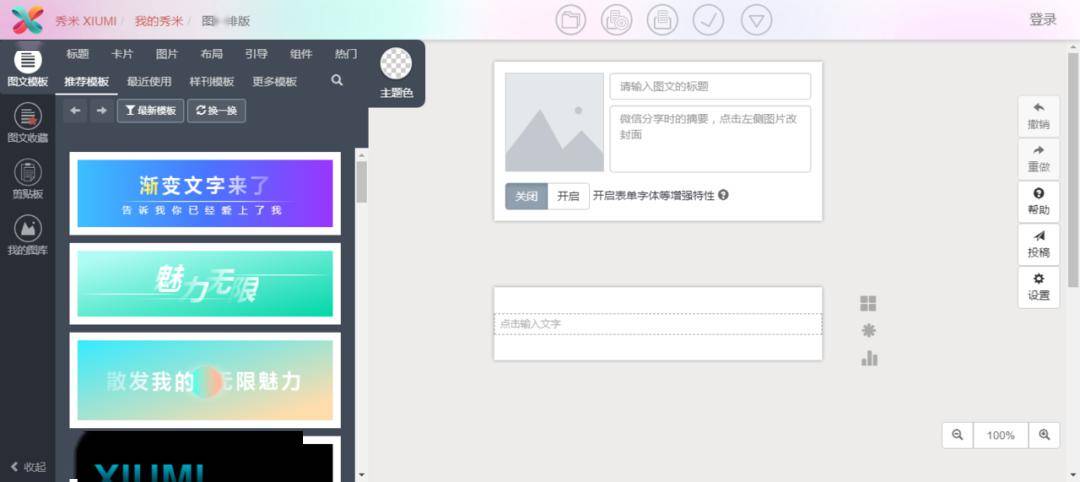Image resolution: width=1080 pixels, height=482 pixels.
Task: Click the search magnifier in template panel
Action: pos(337,81)
